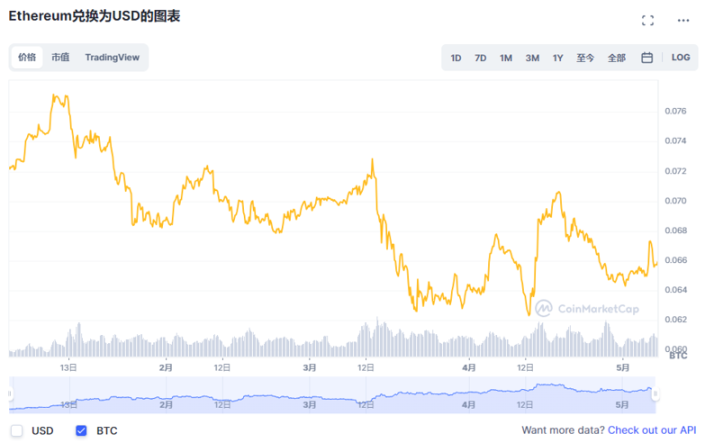
Task: Select the 至今 year-to-date range
Action: point(585,58)
